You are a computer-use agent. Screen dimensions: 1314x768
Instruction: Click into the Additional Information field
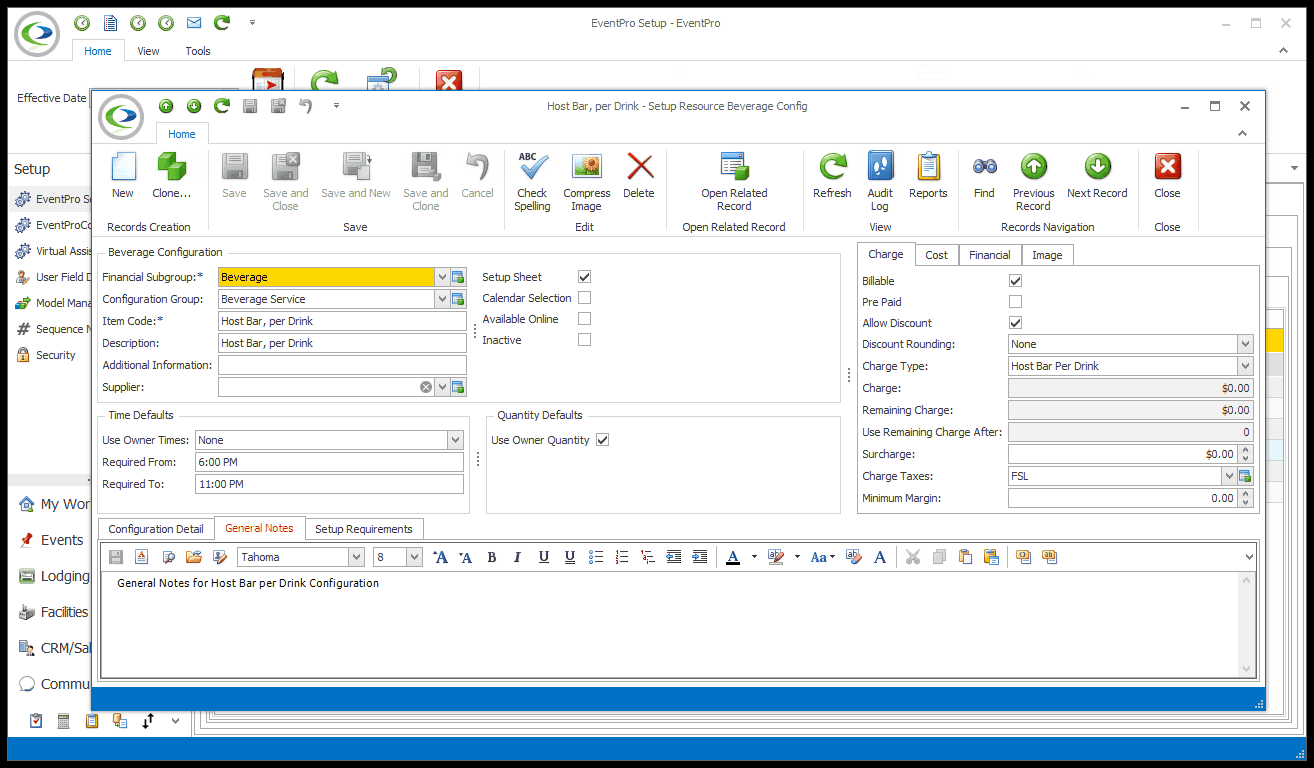[342, 365]
